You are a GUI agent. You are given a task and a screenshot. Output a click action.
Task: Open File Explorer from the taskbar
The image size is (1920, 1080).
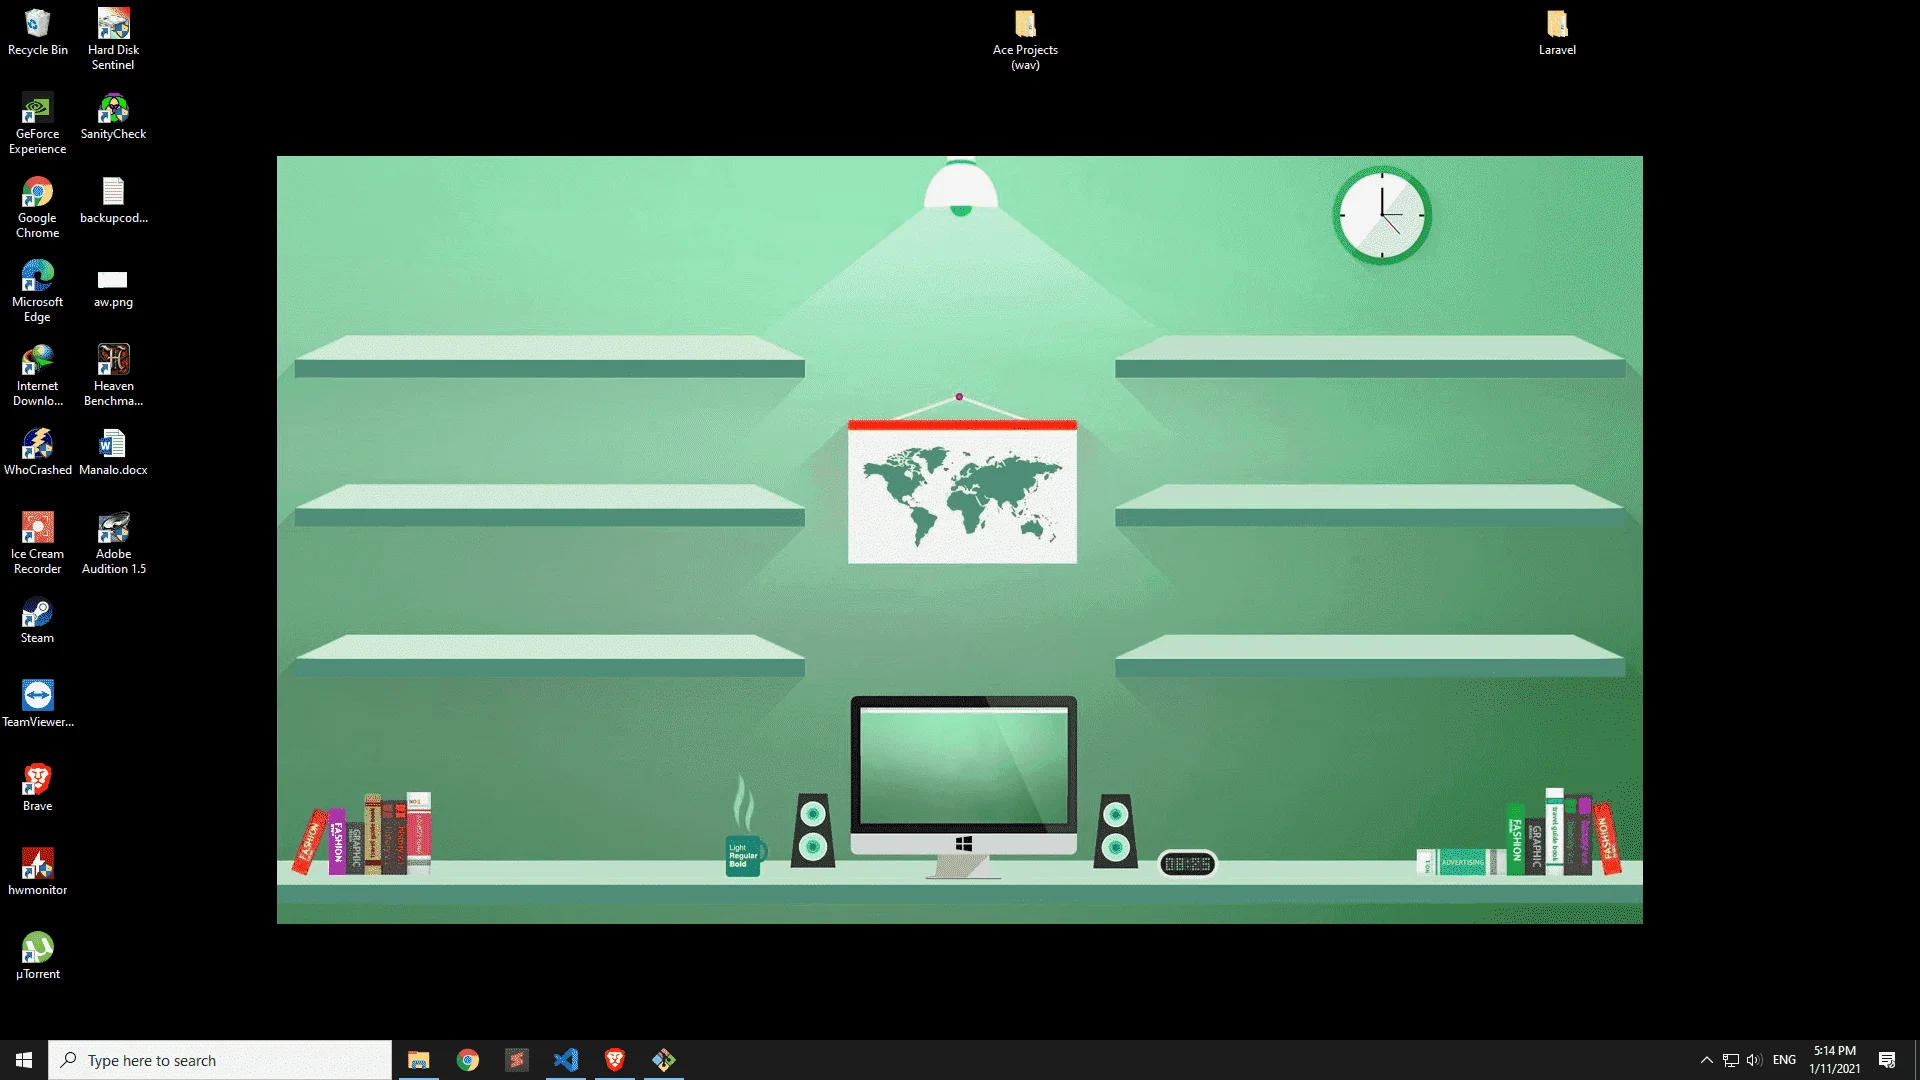(x=418, y=1060)
